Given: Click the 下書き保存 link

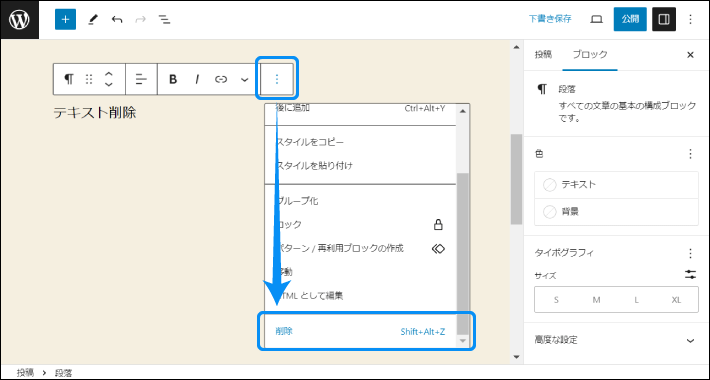Looking at the screenshot, I should point(550,19).
